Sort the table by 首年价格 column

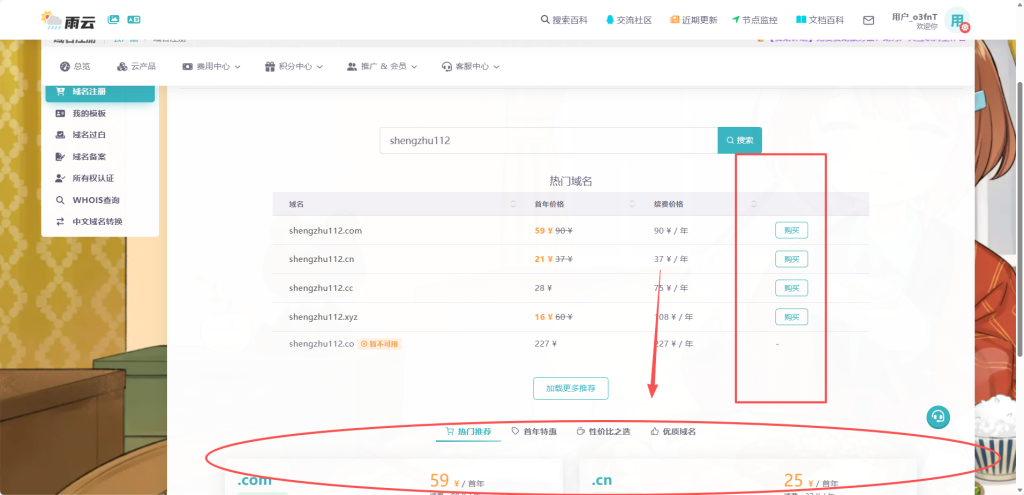point(552,204)
